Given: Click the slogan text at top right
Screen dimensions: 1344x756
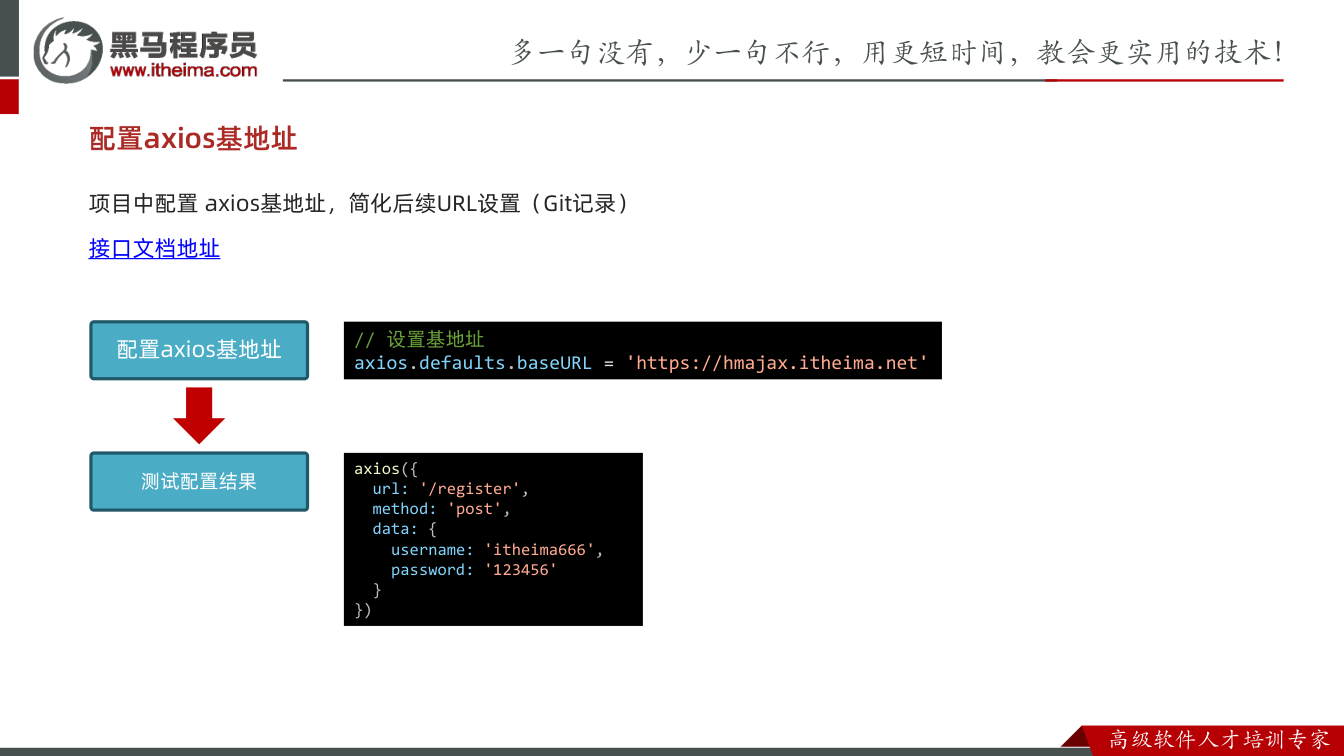Looking at the screenshot, I should pos(897,52).
